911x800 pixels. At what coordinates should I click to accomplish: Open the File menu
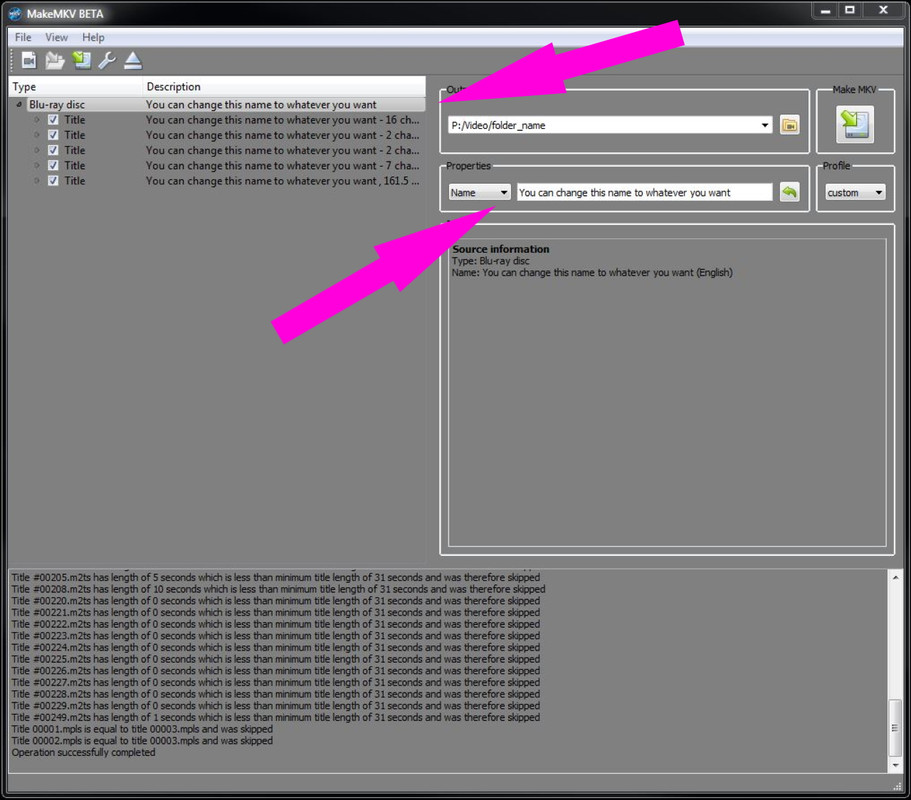23,37
